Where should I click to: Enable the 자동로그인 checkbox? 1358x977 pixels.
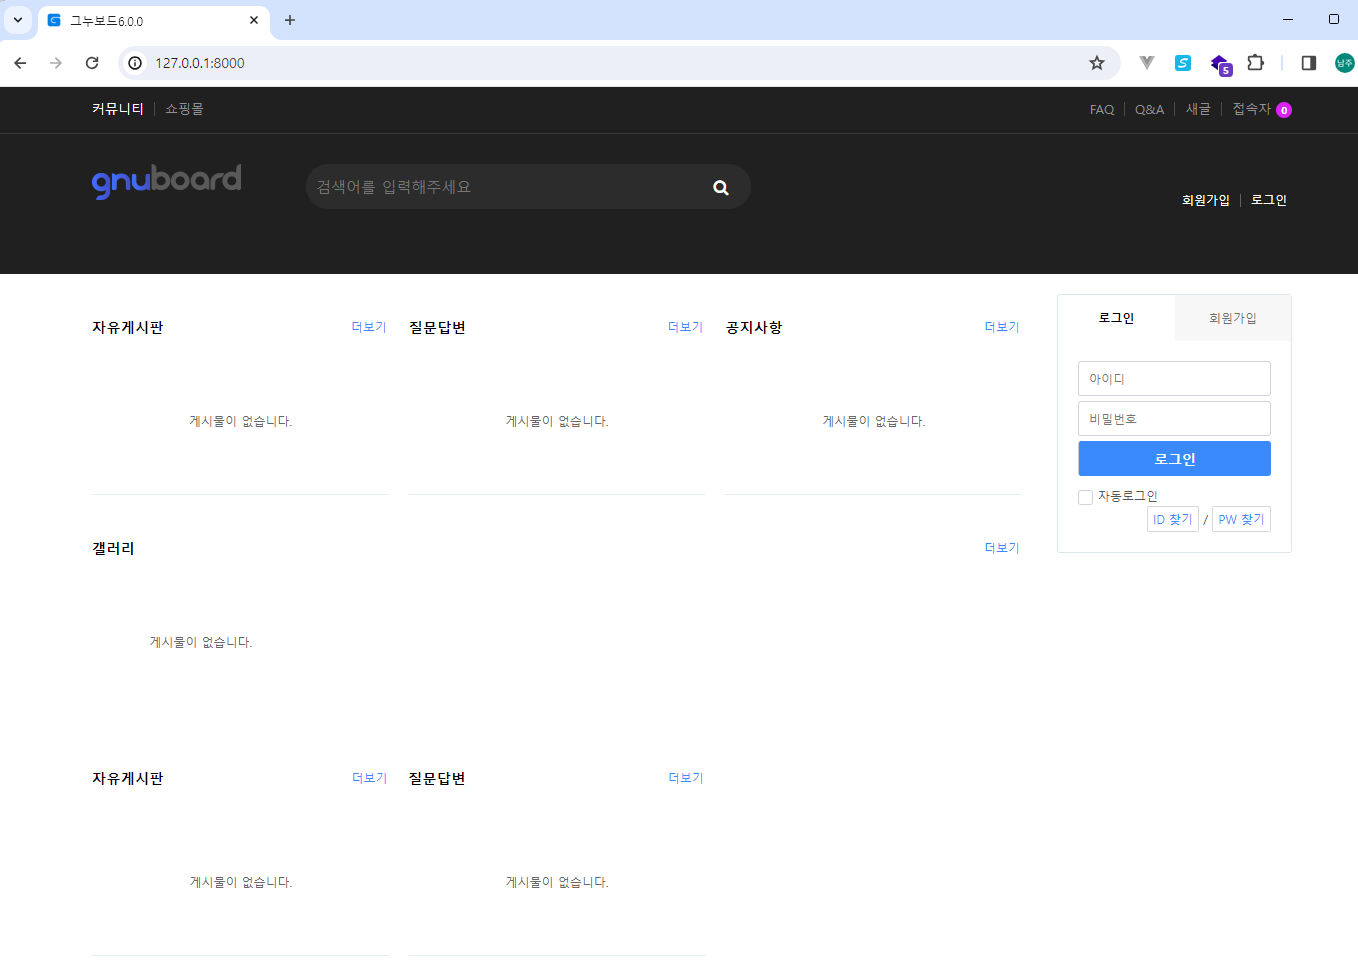coord(1085,497)
